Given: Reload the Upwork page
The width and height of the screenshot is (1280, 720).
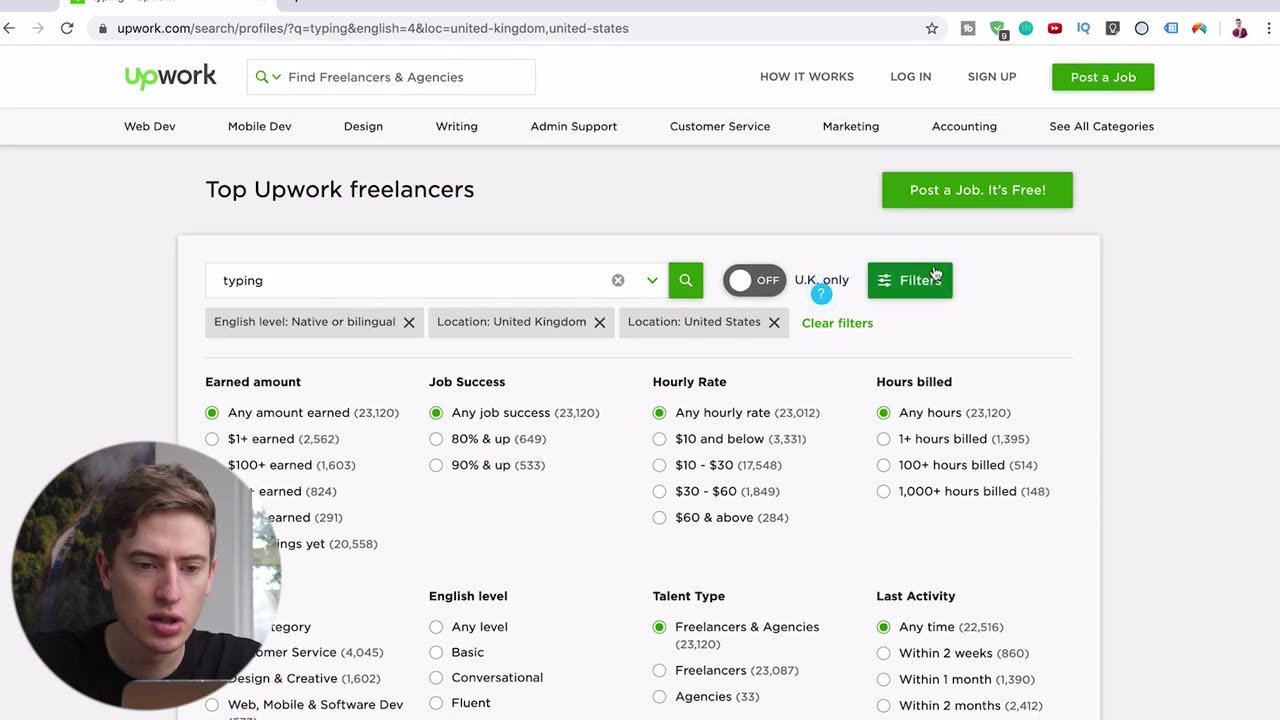Looking at the screenshot, I should click(67, 28).
